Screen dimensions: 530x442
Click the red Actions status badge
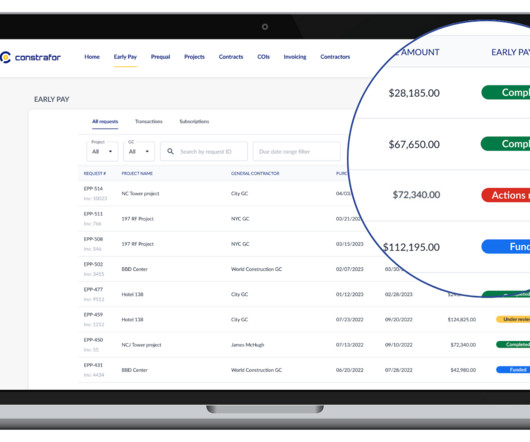coord(506,195)
